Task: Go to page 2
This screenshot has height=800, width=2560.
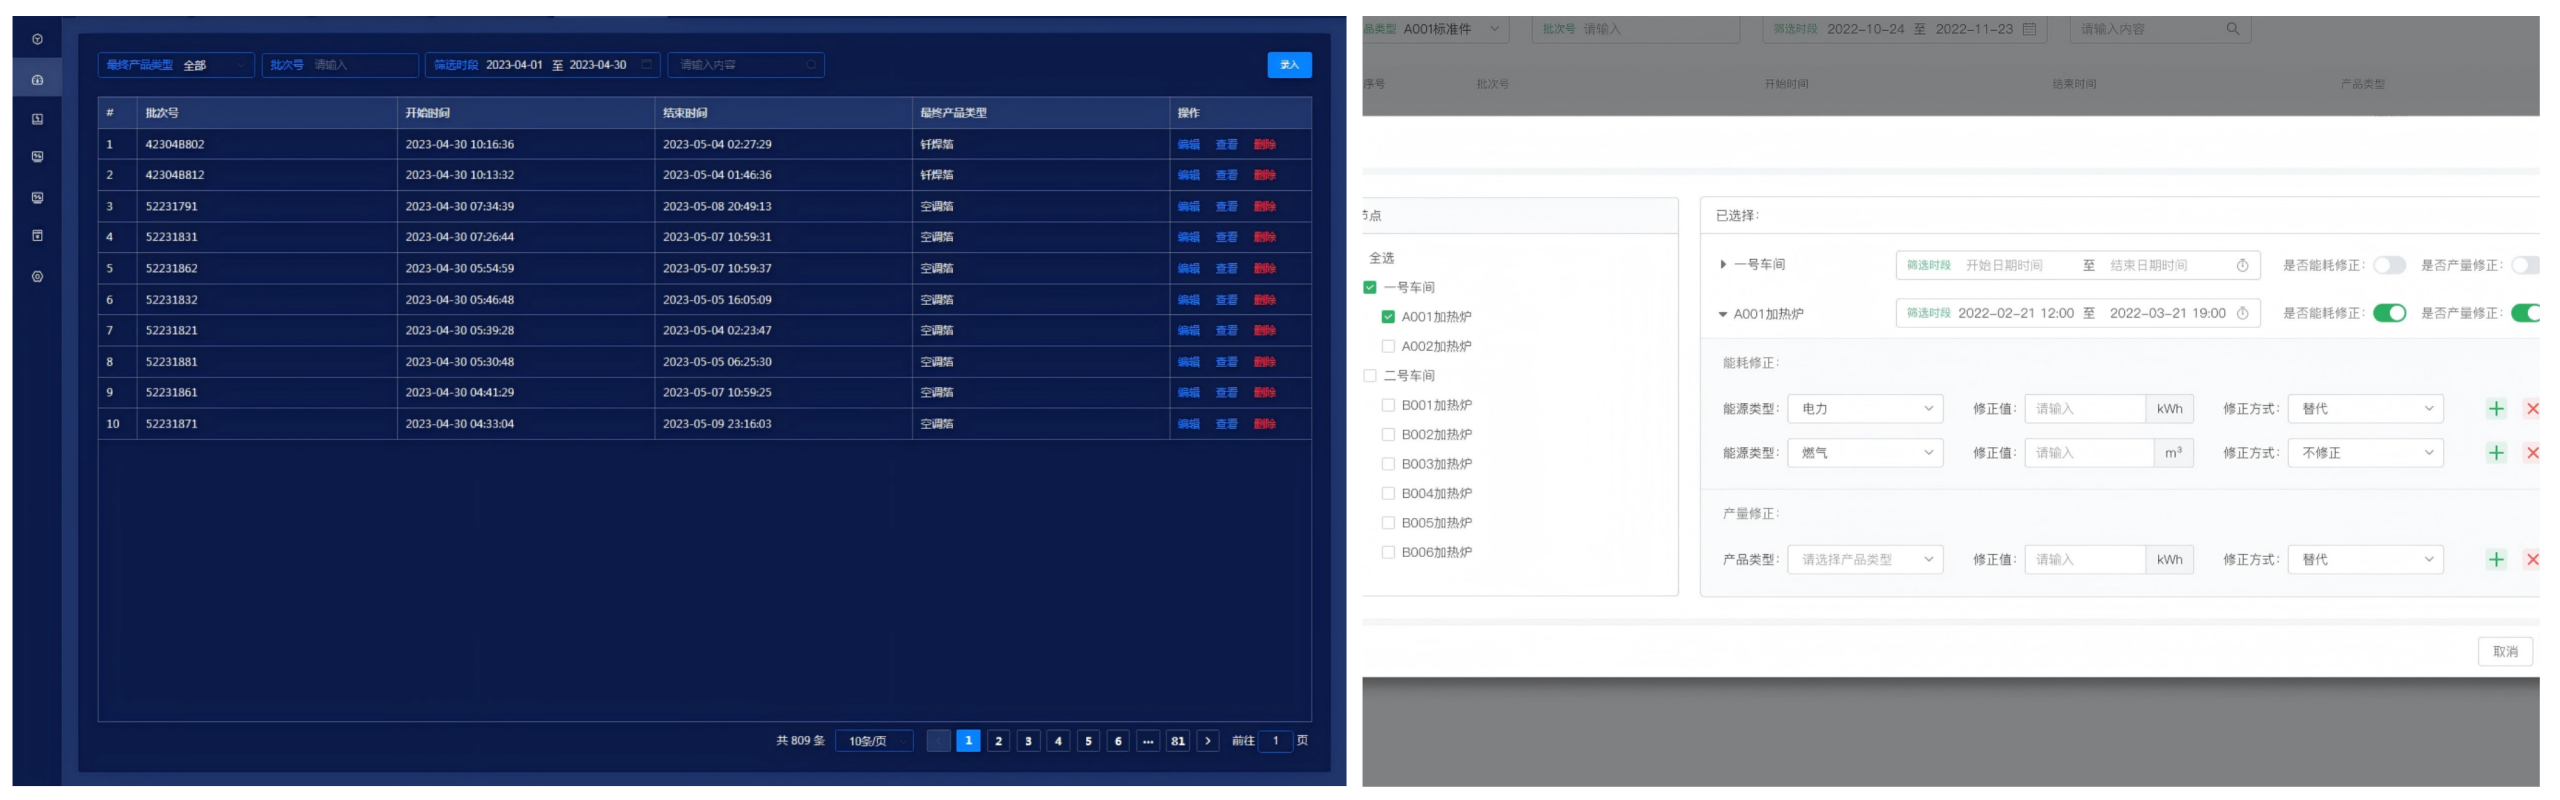Action: (998, 741)
